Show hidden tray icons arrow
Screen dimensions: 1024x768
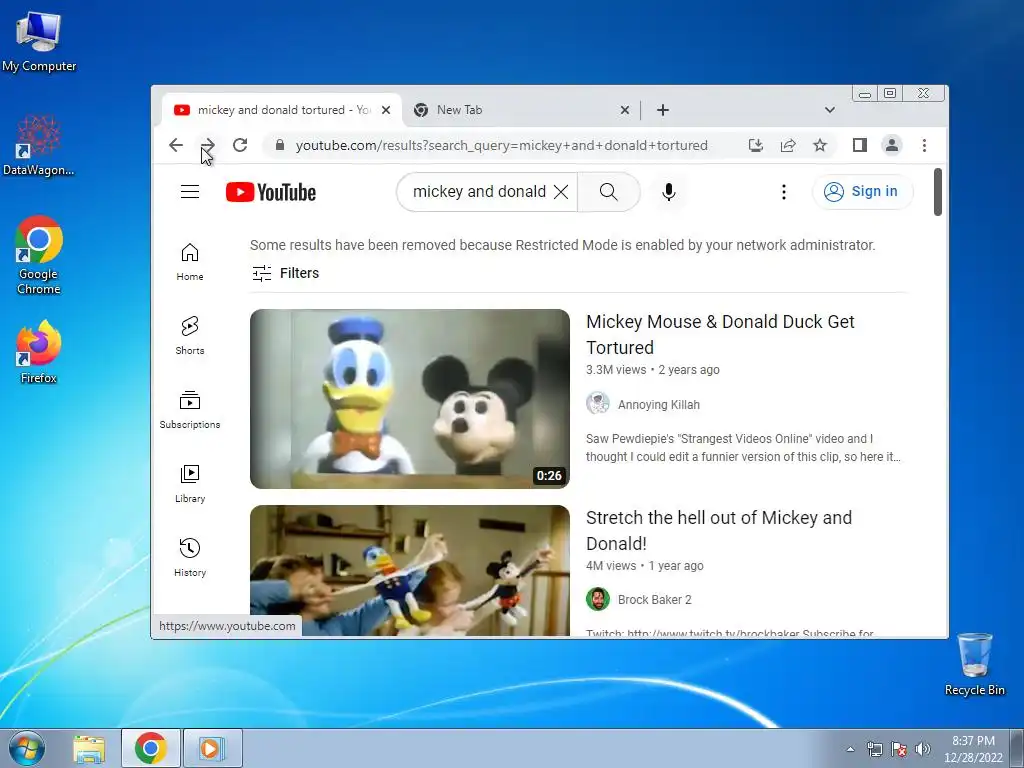[850, 749]
